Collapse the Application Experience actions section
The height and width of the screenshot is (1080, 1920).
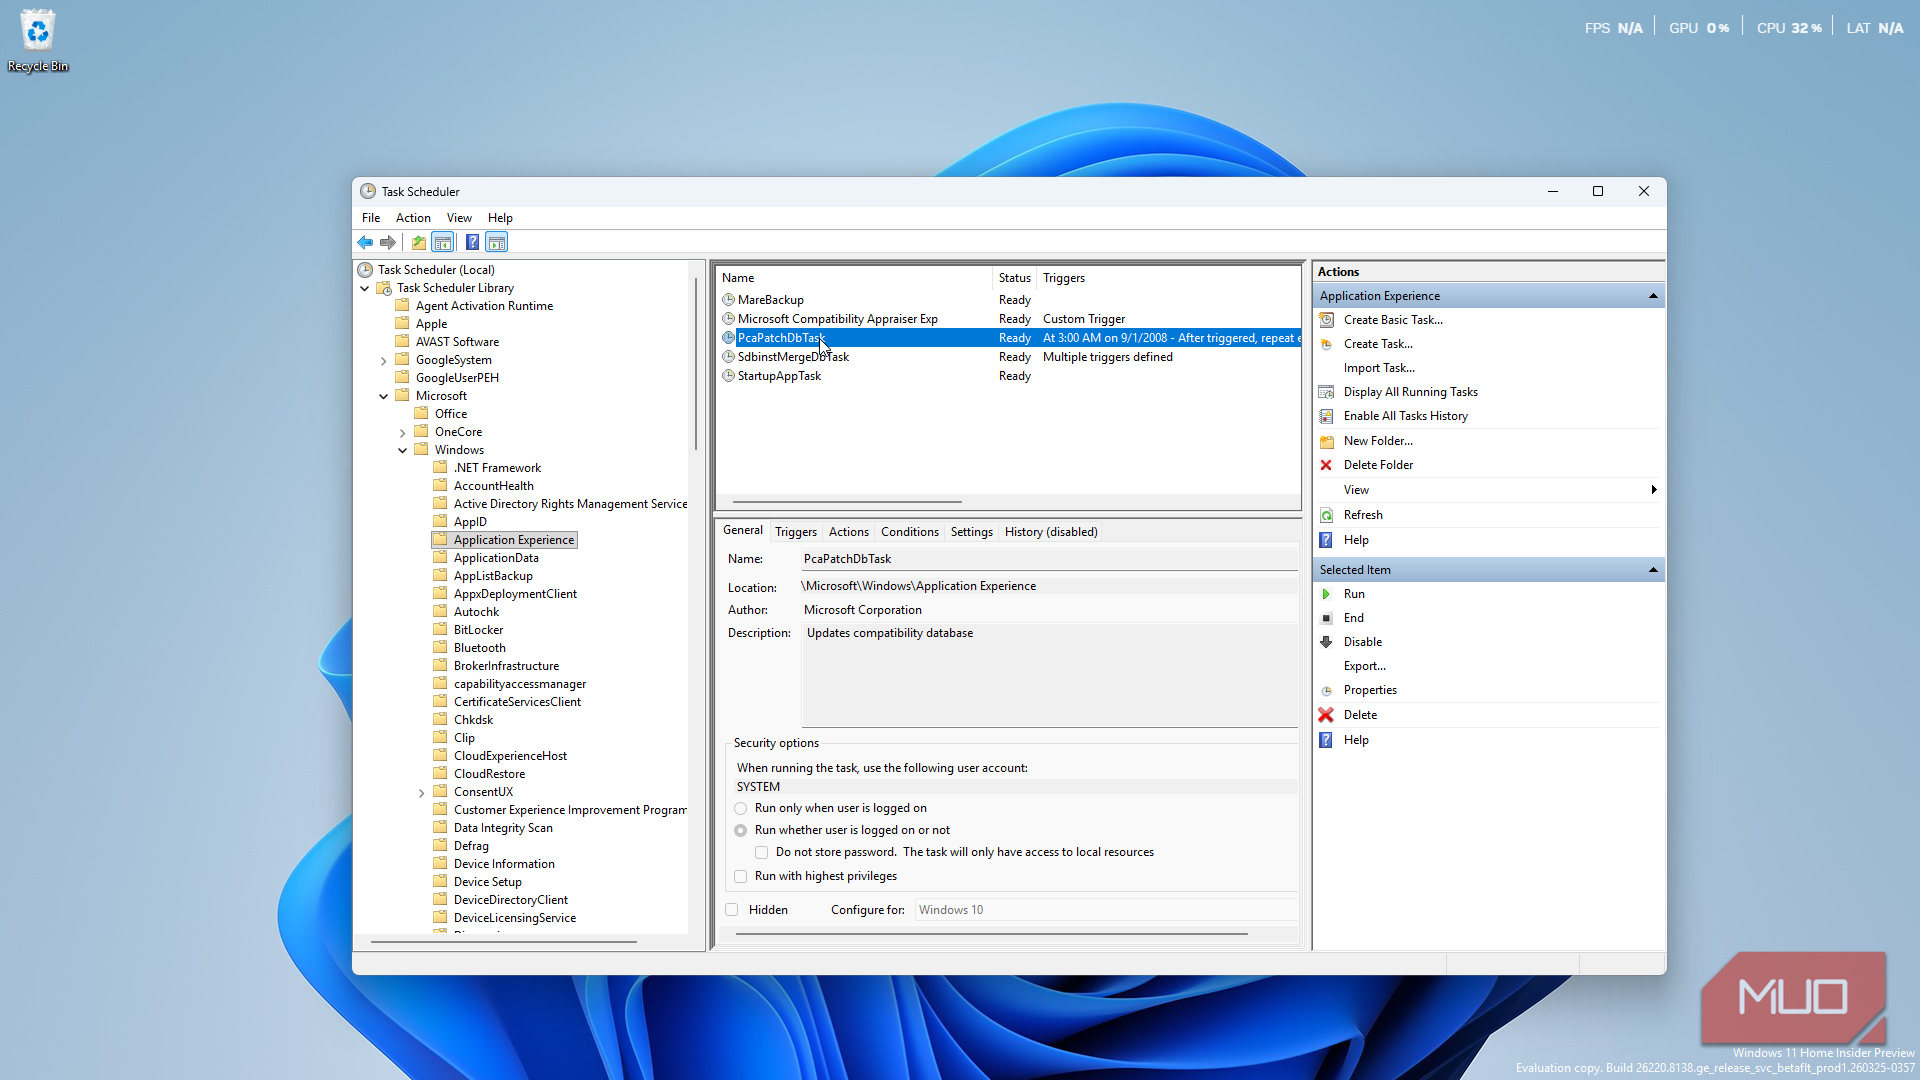coord(1653,296)
